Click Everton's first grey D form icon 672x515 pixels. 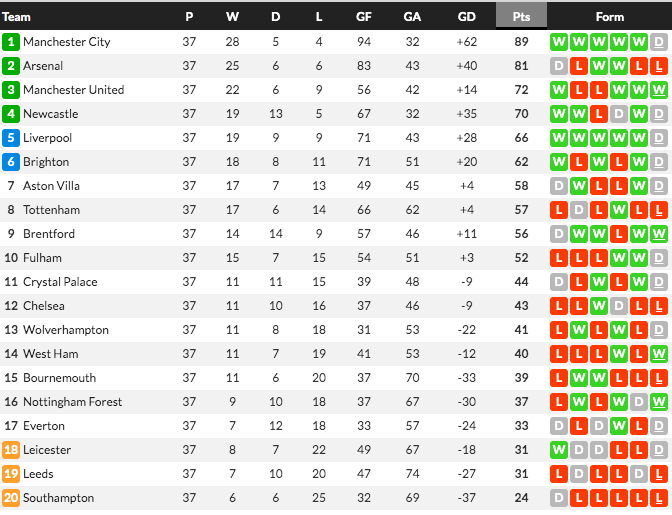(559, 426)
